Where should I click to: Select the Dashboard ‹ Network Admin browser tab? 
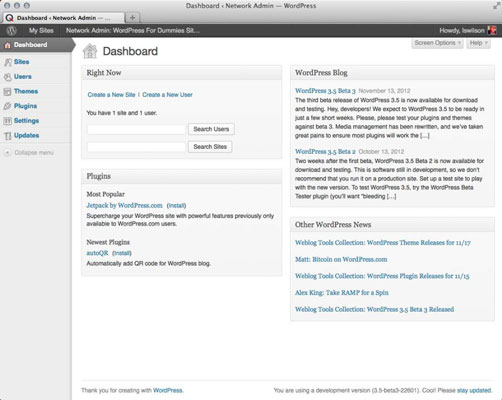click(63, 18)
